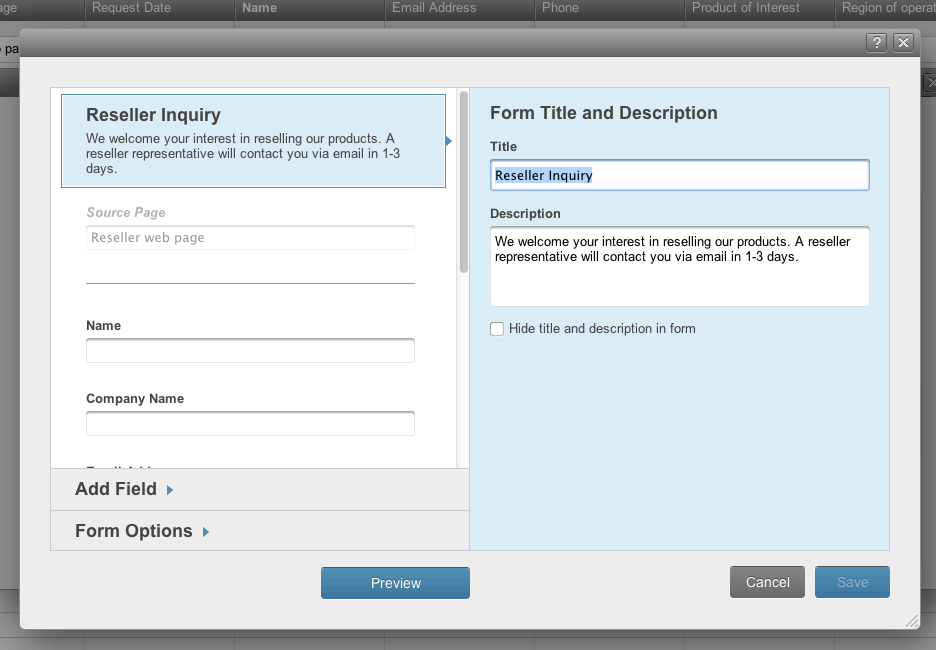Click the arrow next to Add Field

pos(170,490)
